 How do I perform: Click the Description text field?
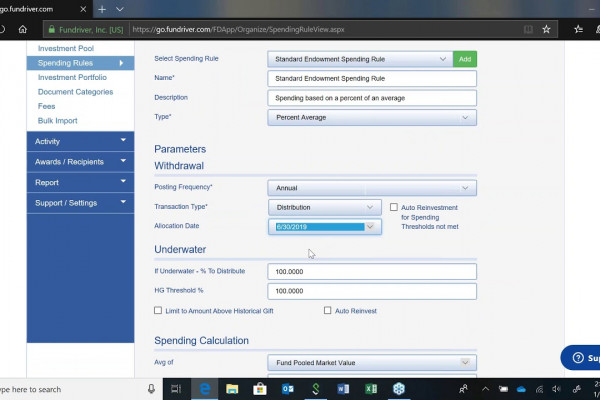pyautogui.click(x=372, y=98)
